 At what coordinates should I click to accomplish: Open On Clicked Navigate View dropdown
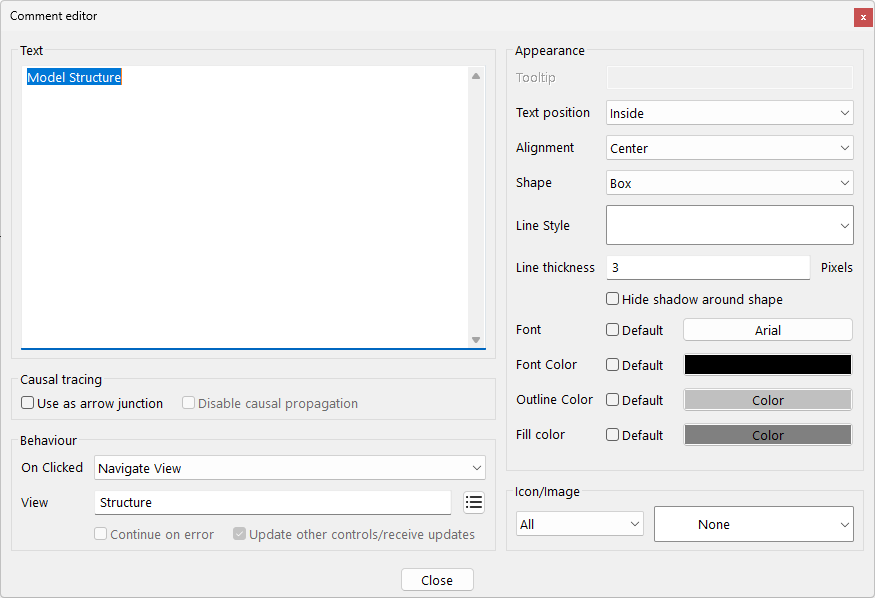289,468
